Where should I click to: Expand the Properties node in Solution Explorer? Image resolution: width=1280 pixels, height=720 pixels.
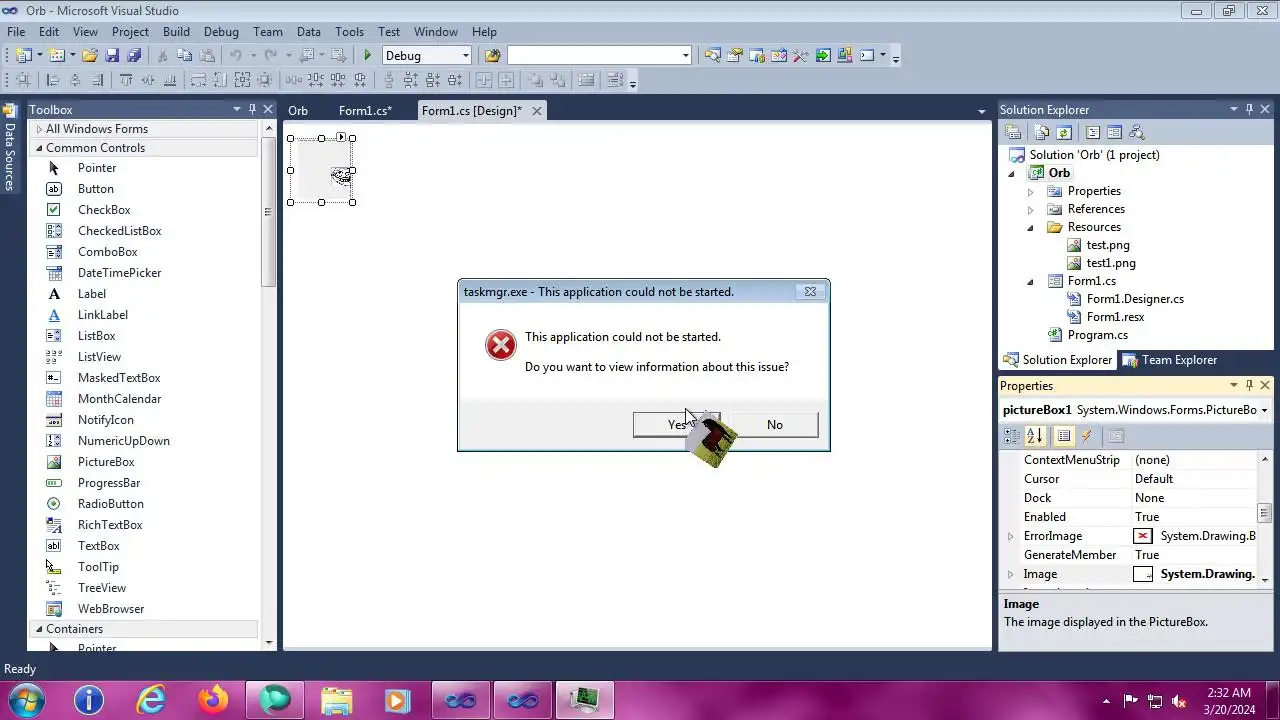[1031, 191]
